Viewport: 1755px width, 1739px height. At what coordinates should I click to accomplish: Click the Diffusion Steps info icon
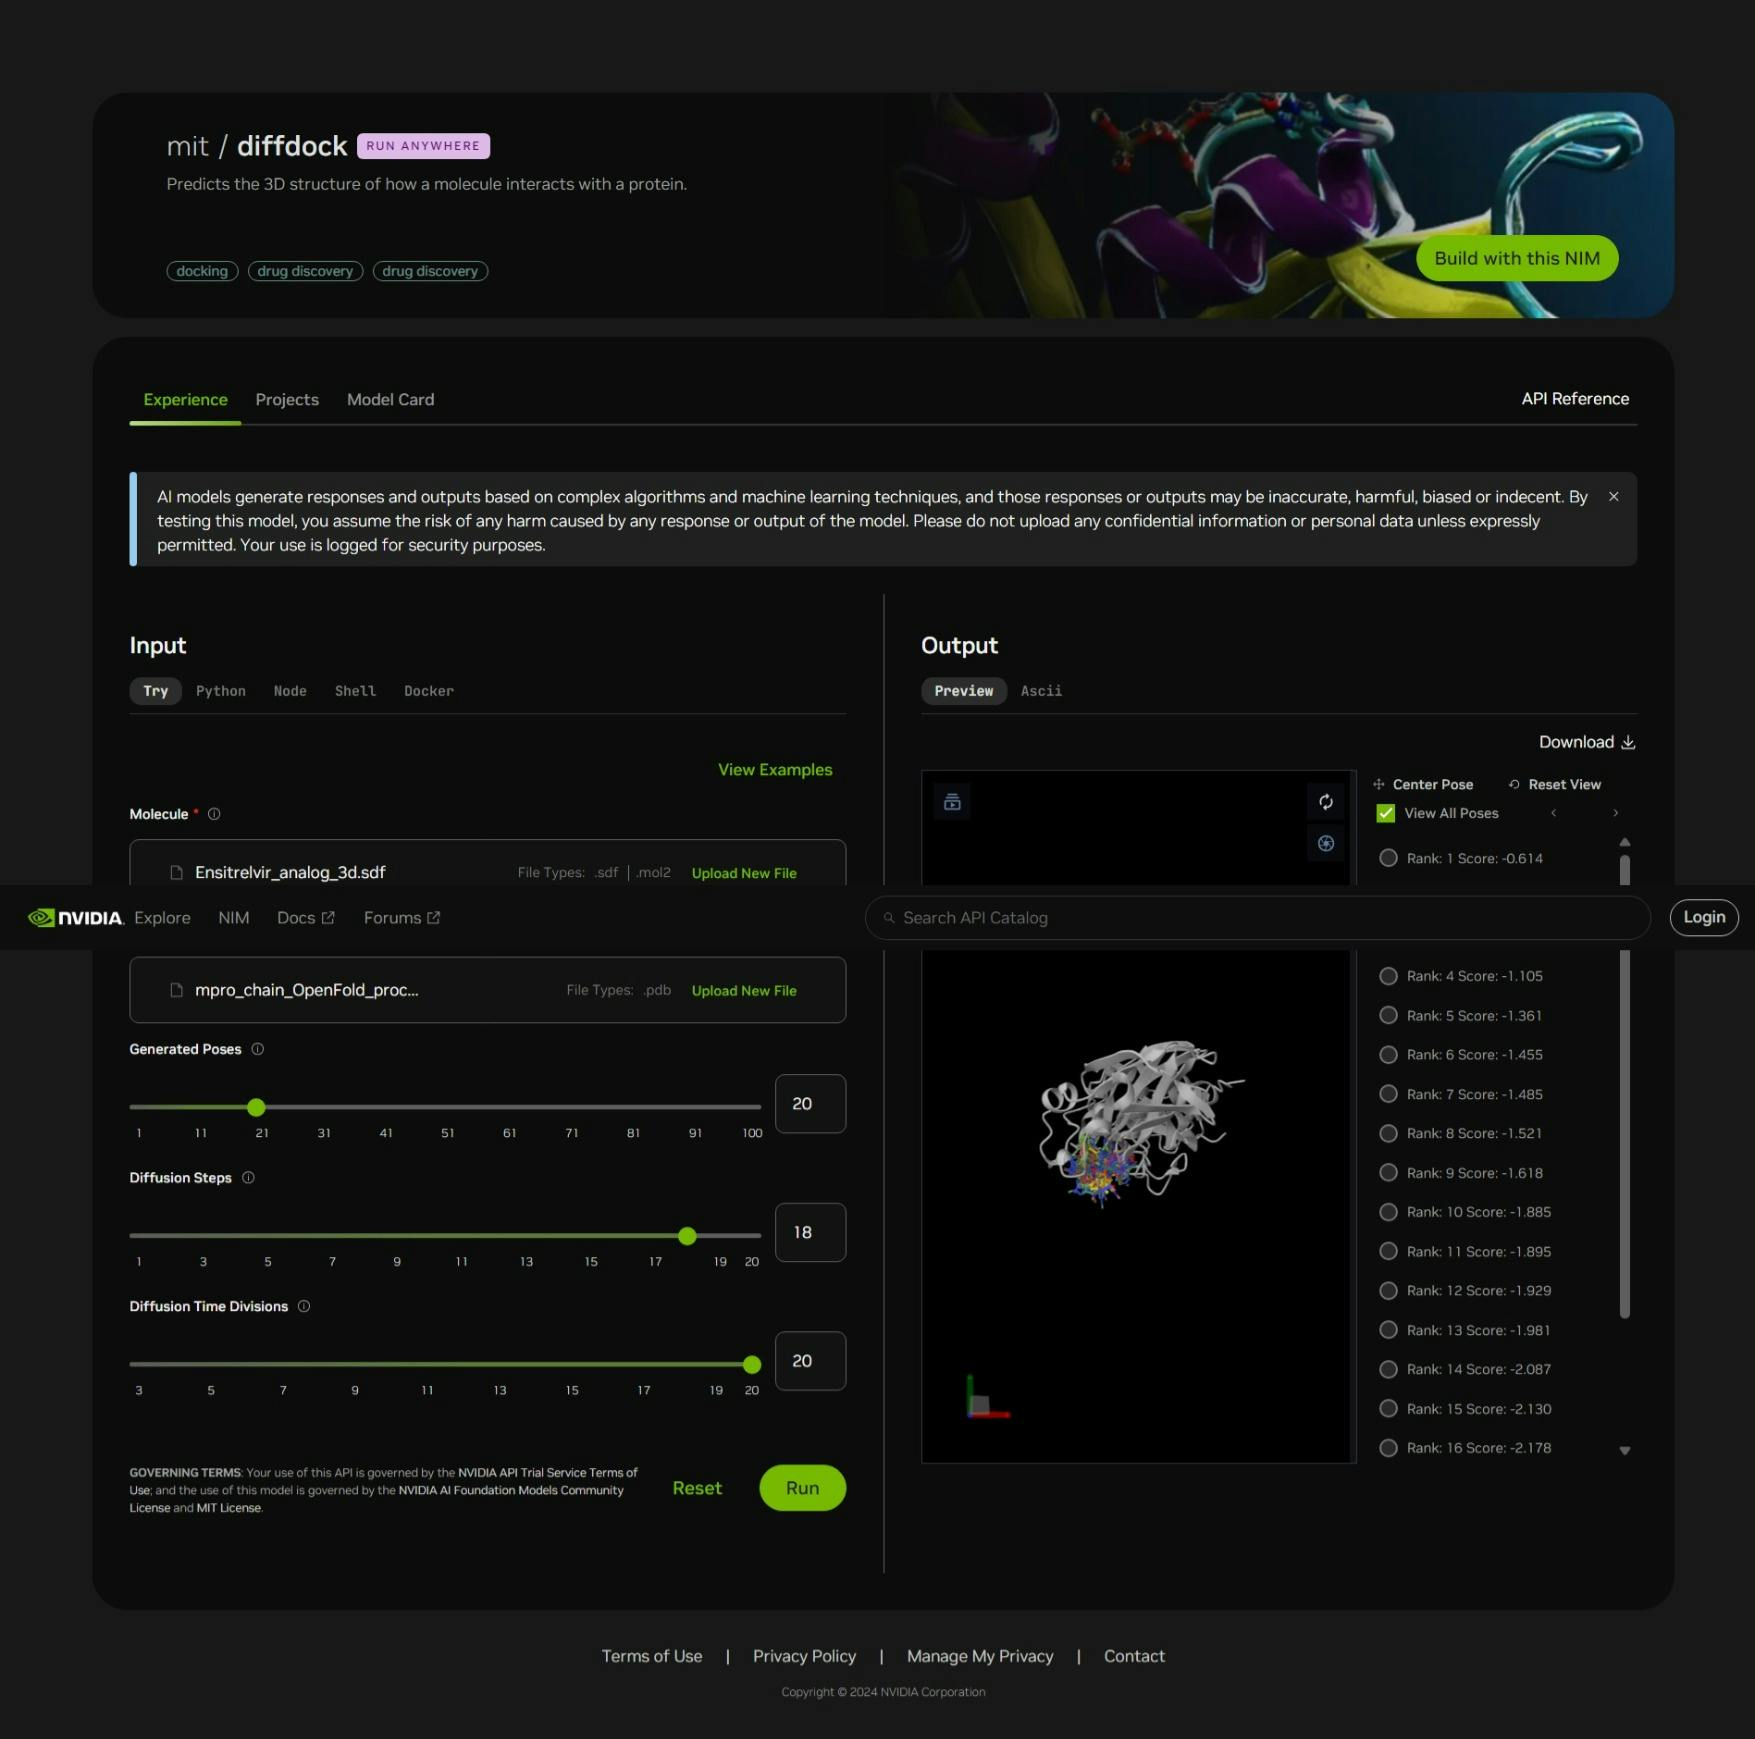tap(249, 1178)
